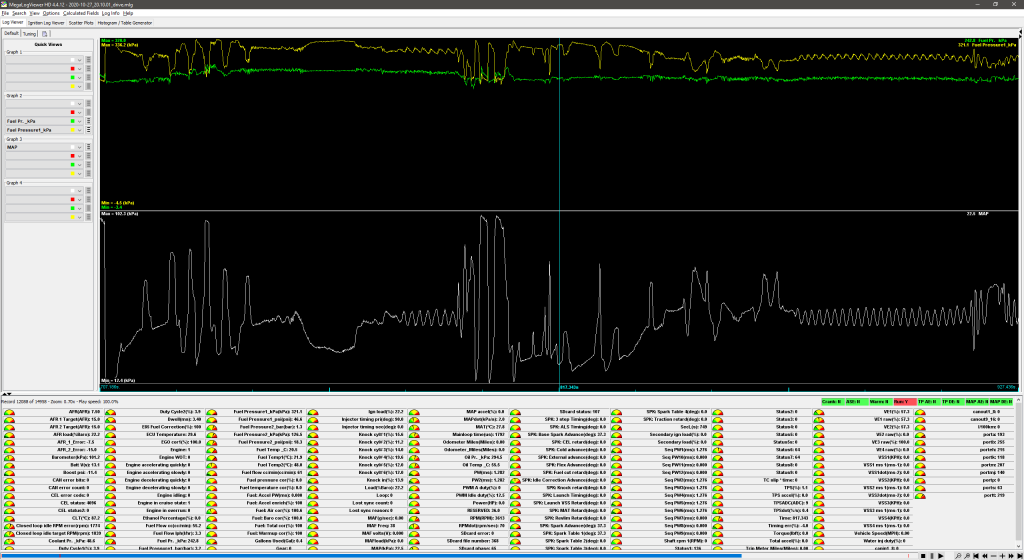Screen dimensions: 1024x560
Task: Click the Play button
Action: pos(940,556)
